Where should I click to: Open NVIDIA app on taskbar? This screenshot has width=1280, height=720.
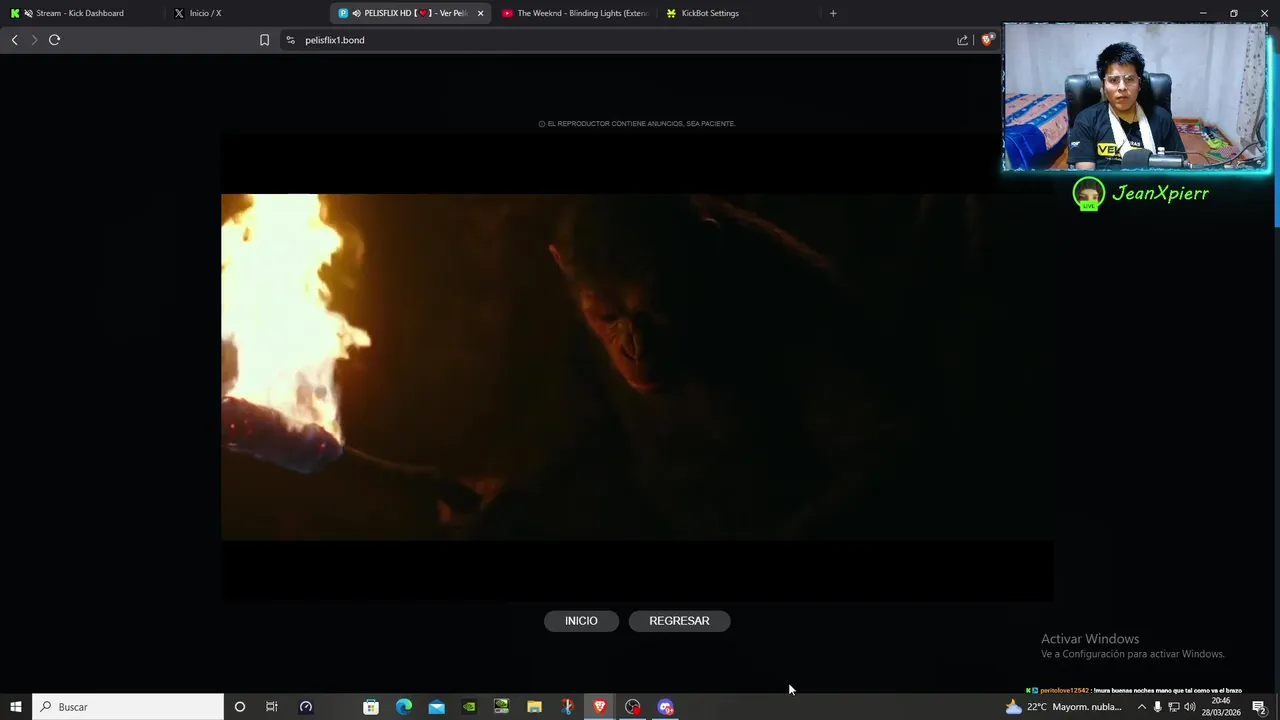coord(469,707)
